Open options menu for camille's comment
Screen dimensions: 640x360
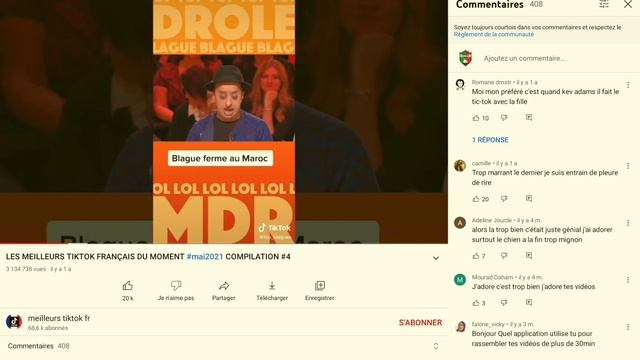coord(628,166)
